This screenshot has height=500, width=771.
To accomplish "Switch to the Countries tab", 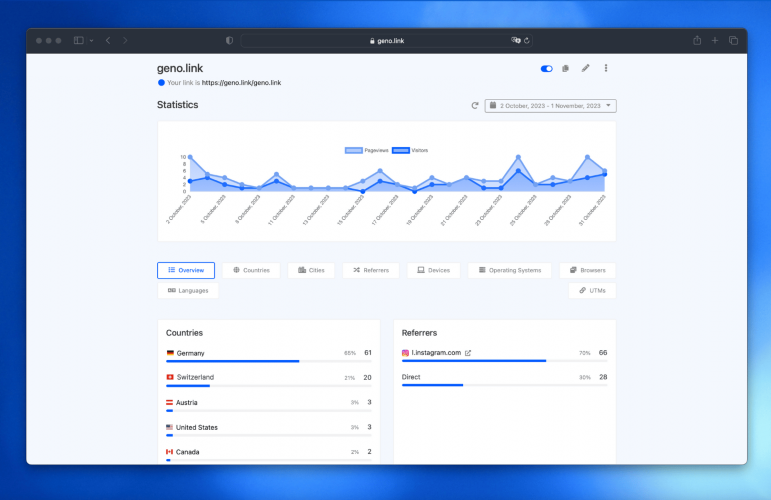I will coord(251,270).
